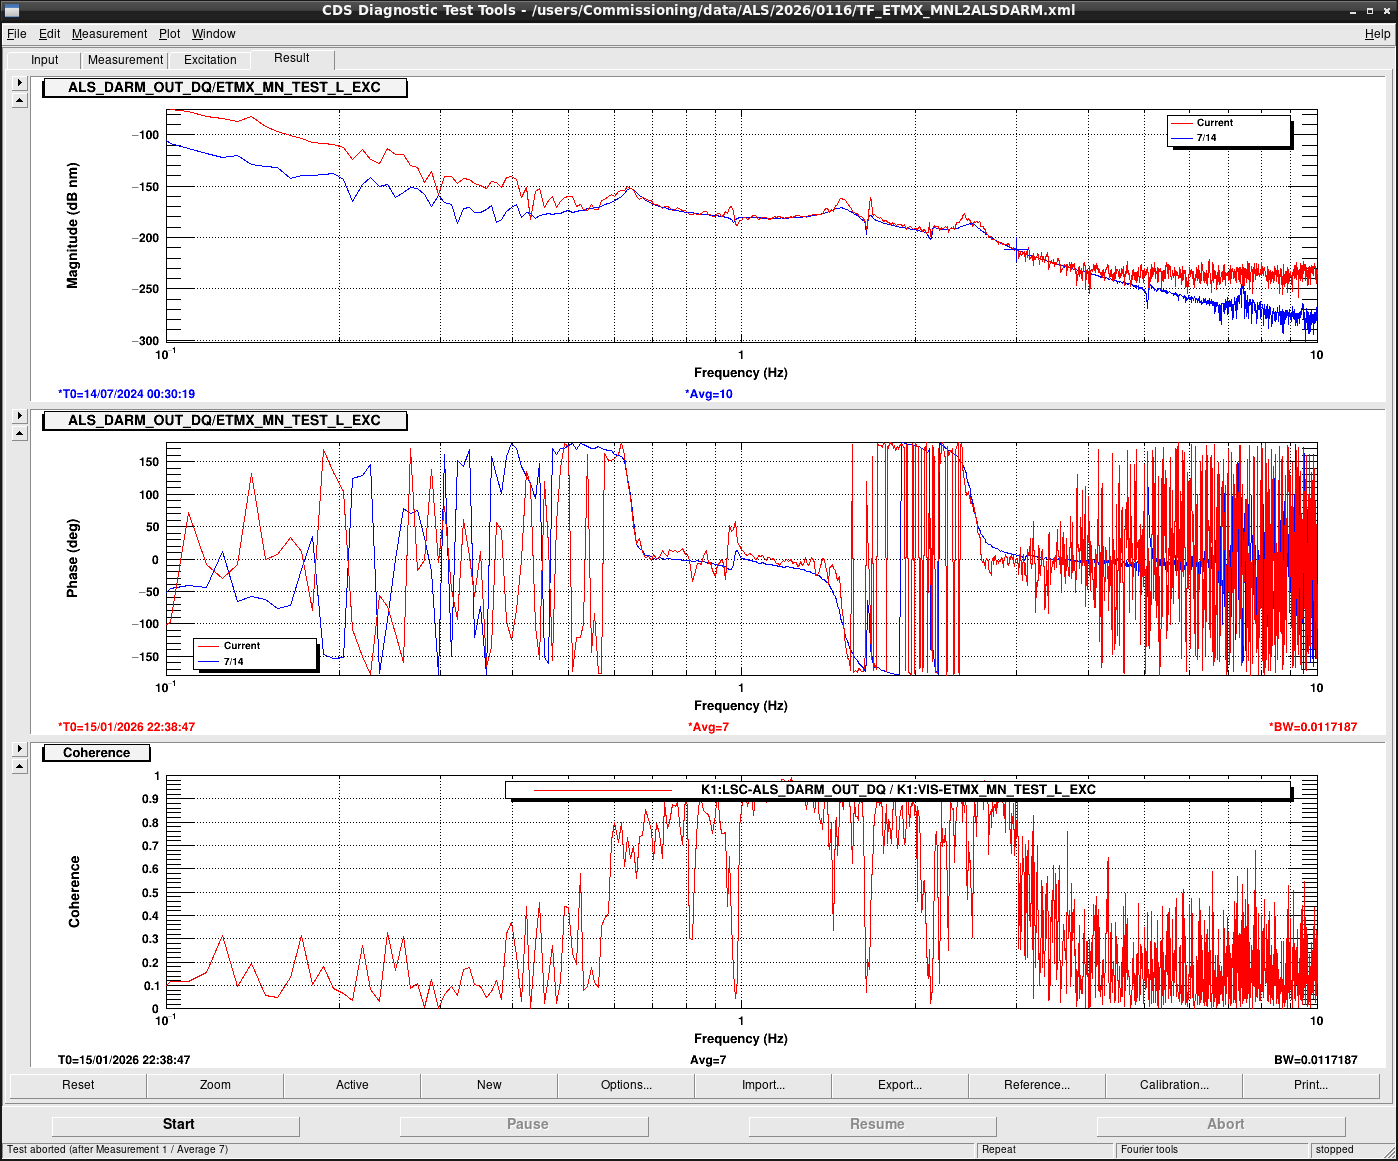
Task: Click the up-arrow icon beside the Coherence plot
Action: click(19, 766)
